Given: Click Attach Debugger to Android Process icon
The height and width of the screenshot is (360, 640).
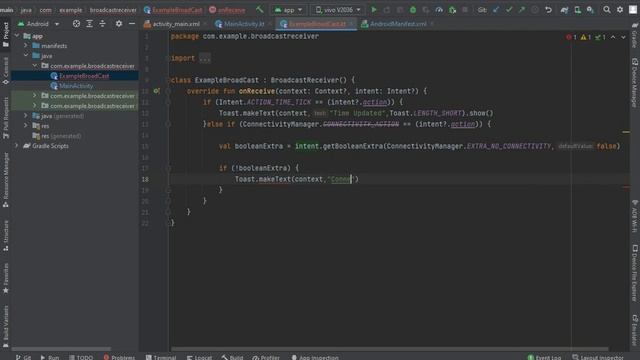Looking at the screenshot, I should click(452, 9).
